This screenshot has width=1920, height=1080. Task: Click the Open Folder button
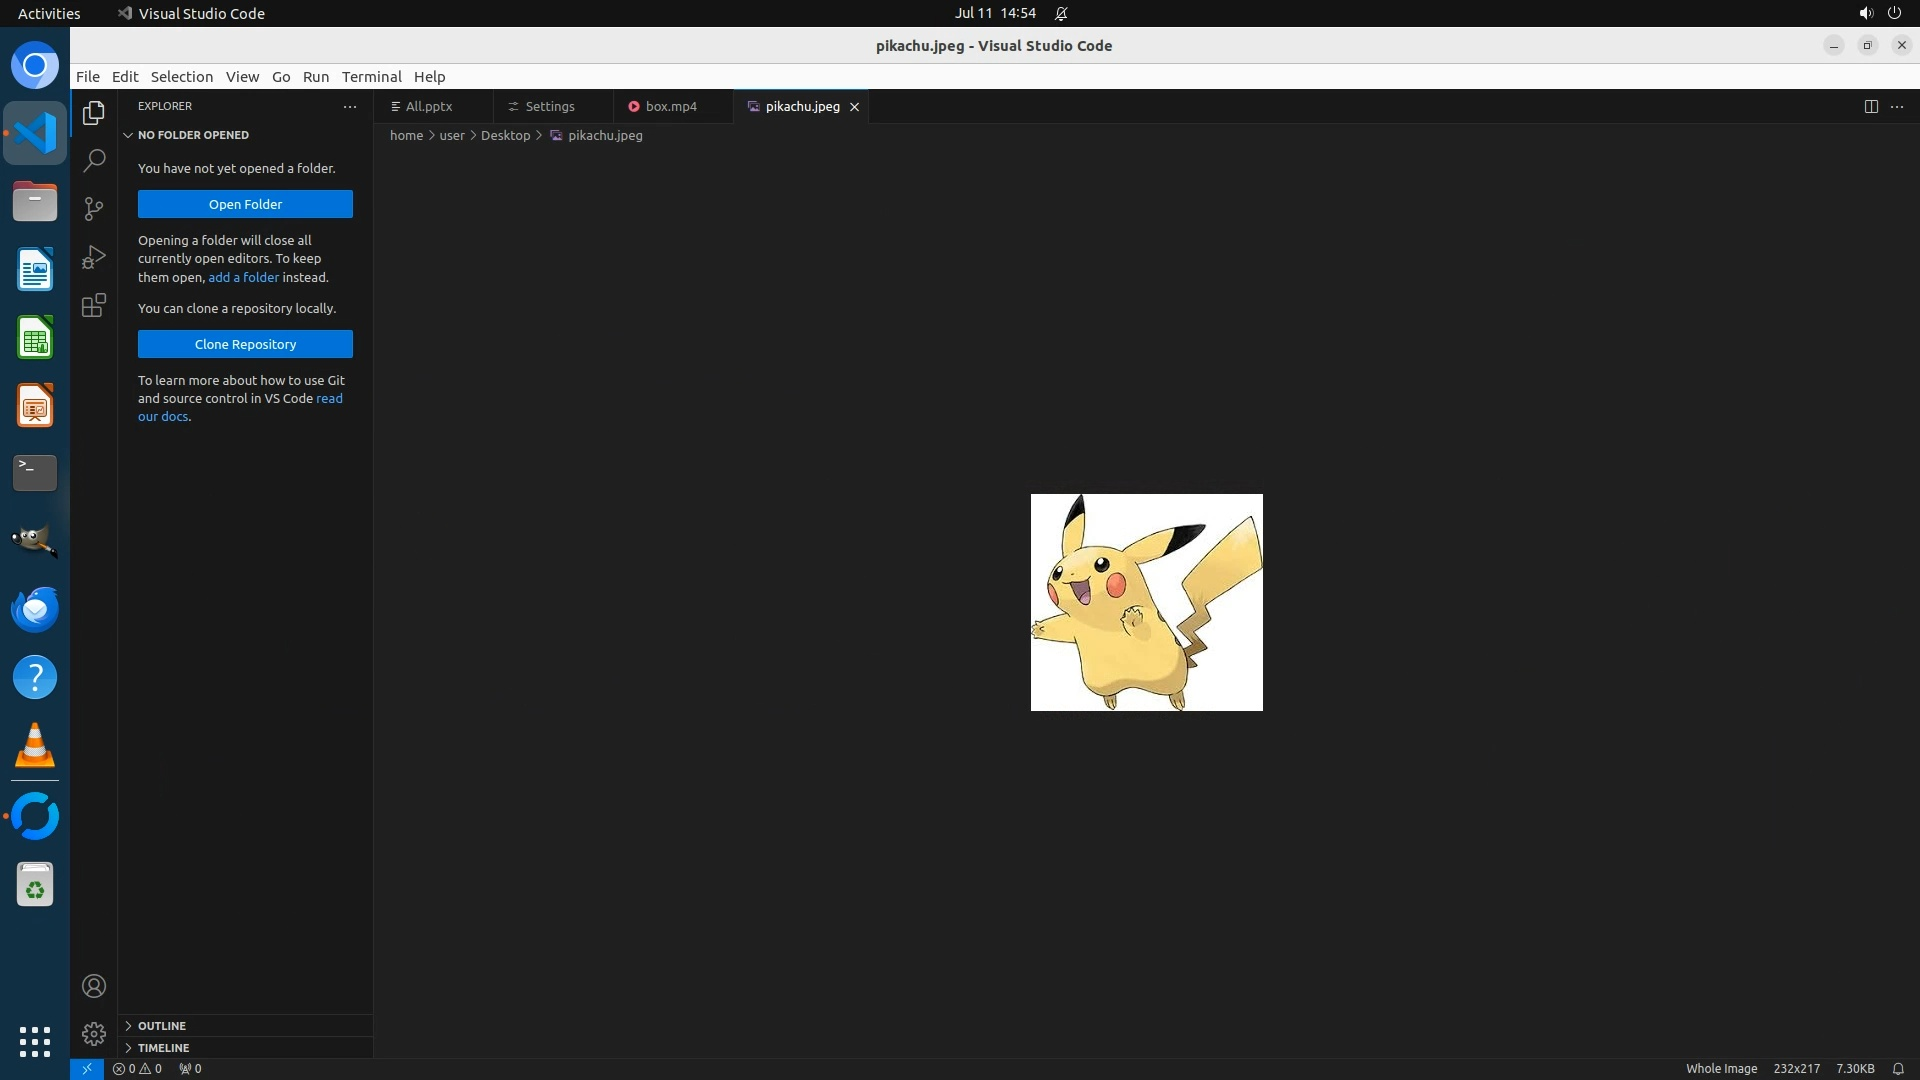(x=245, y=204)
